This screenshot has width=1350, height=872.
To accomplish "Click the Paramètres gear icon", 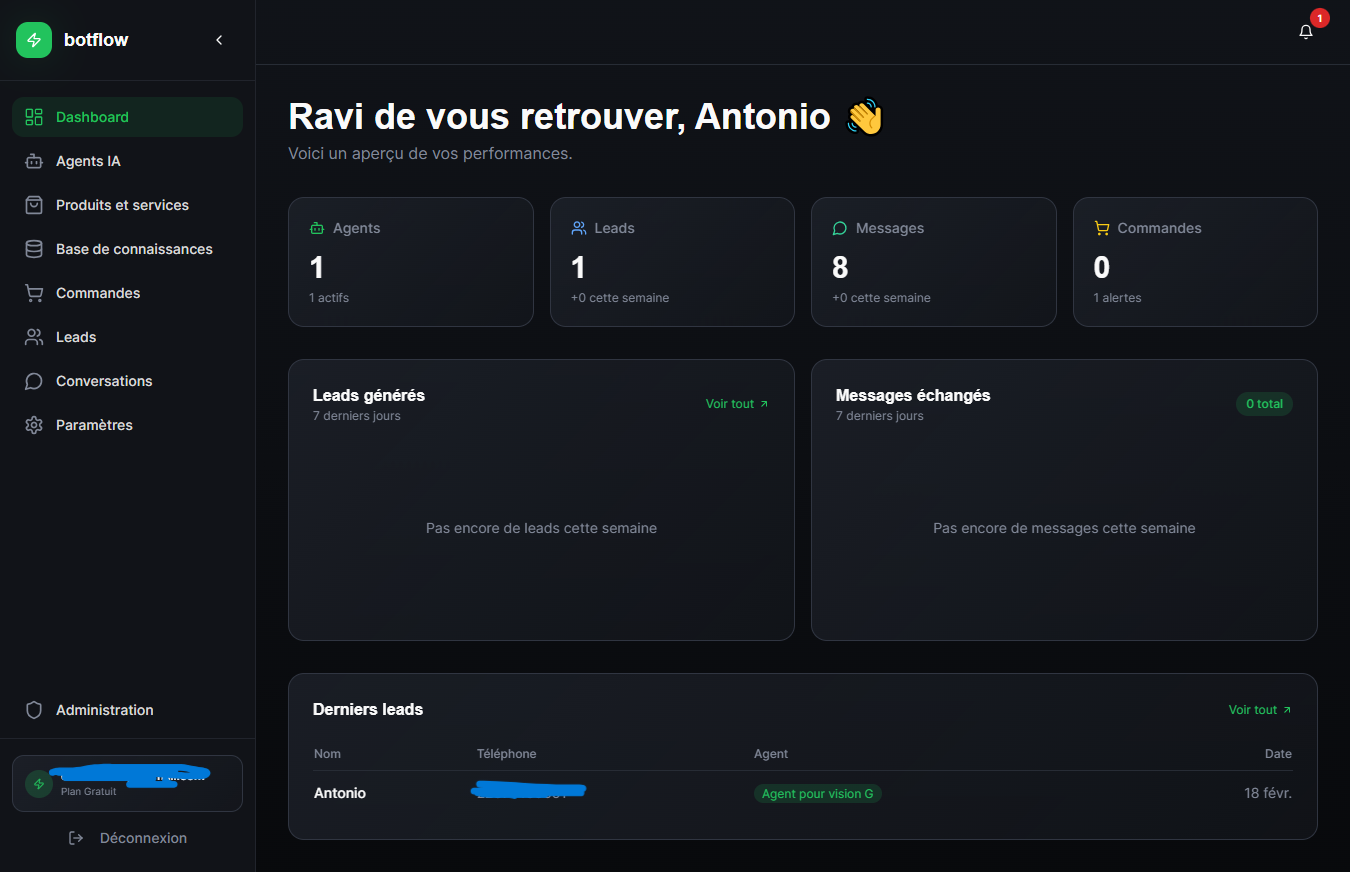I will point(34,425).
